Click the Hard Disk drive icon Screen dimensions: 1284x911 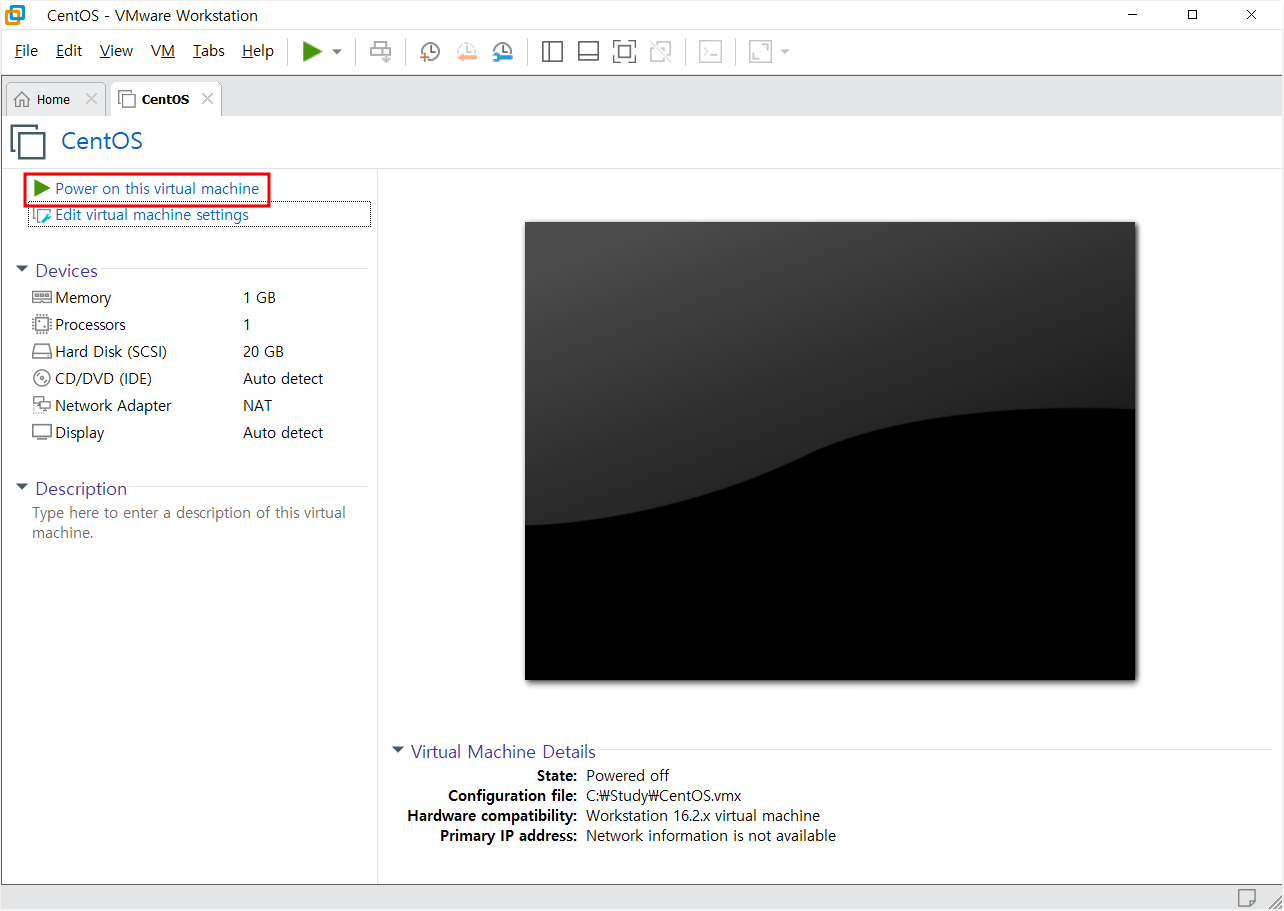41,352
